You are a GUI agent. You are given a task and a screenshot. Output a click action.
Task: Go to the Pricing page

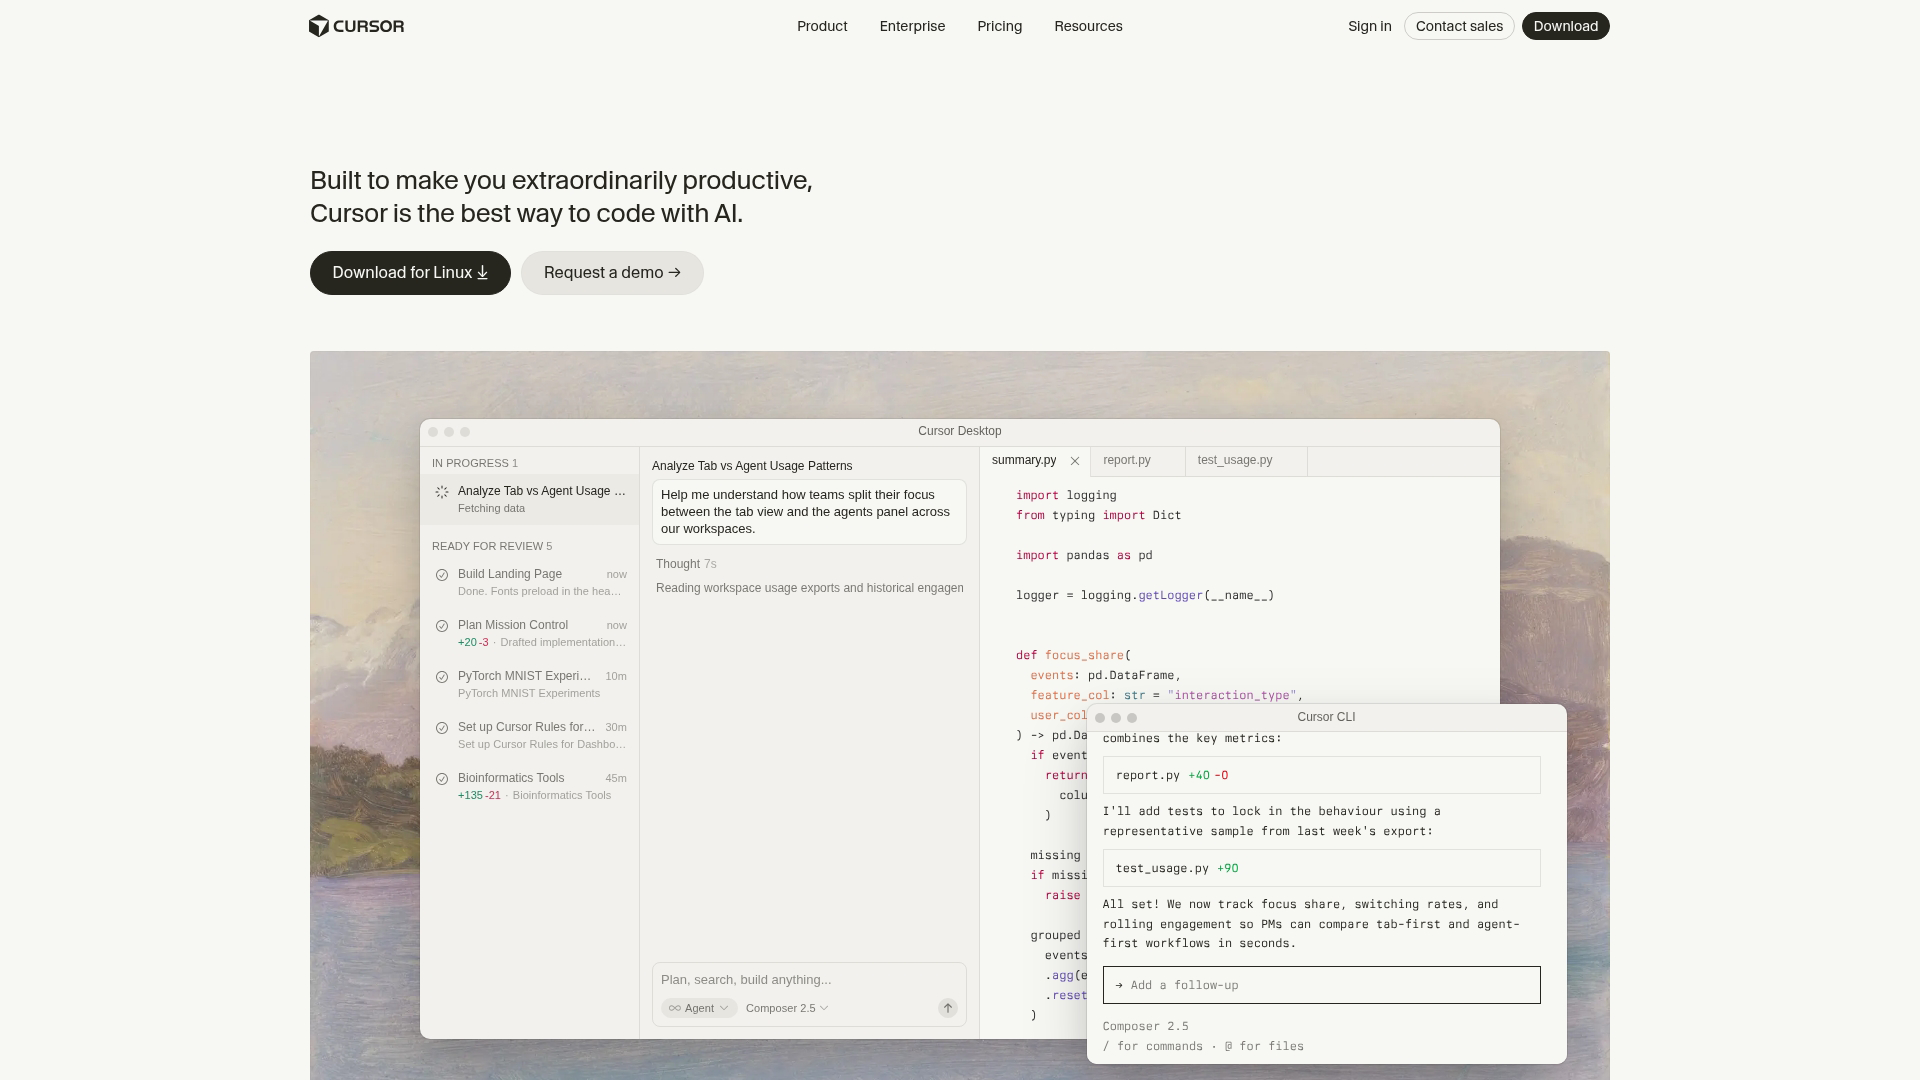tap(999, 26)
